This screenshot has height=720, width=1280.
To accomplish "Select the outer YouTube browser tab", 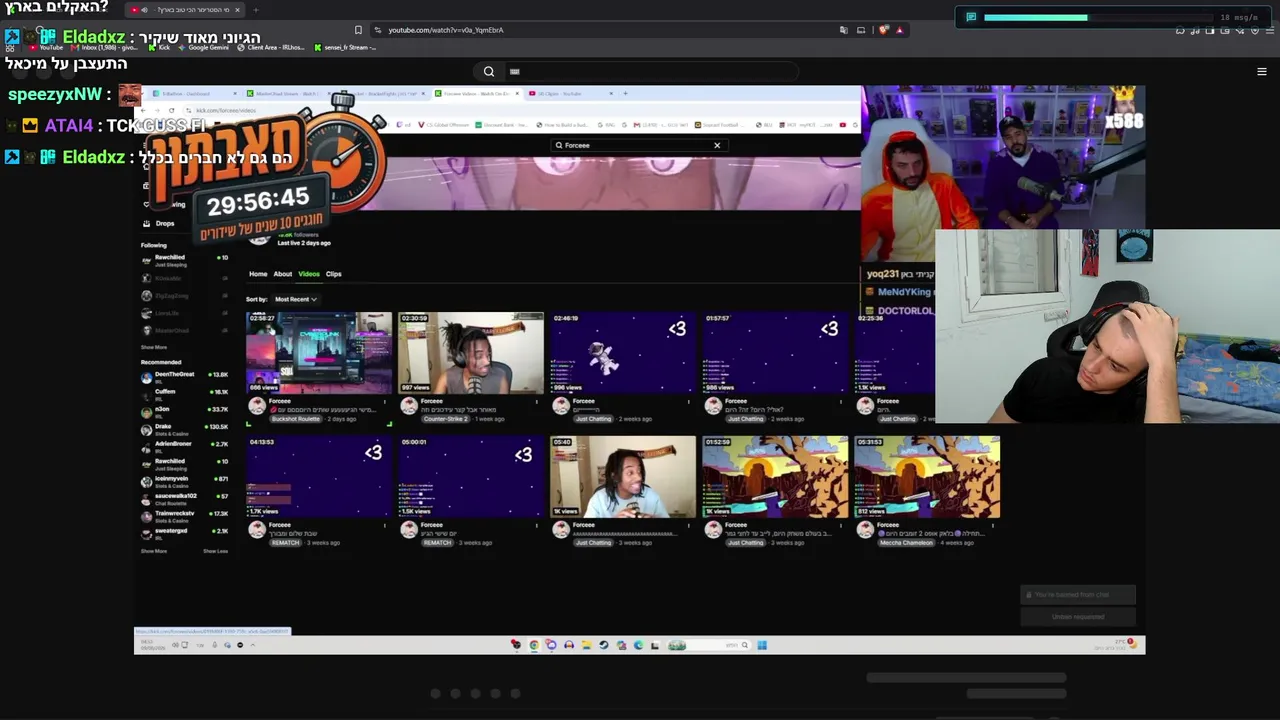I will tap(185, 10).
